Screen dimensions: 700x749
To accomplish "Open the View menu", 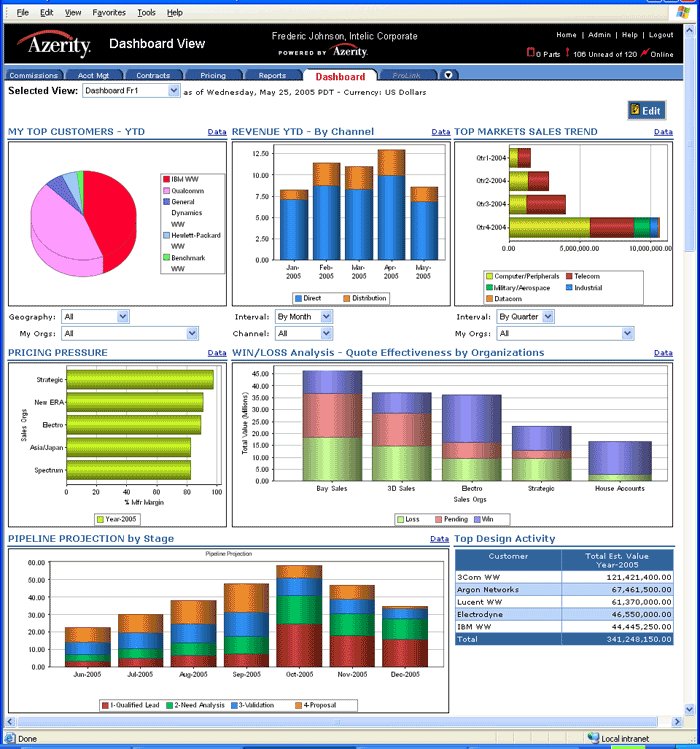I will (x=73, y=12).
